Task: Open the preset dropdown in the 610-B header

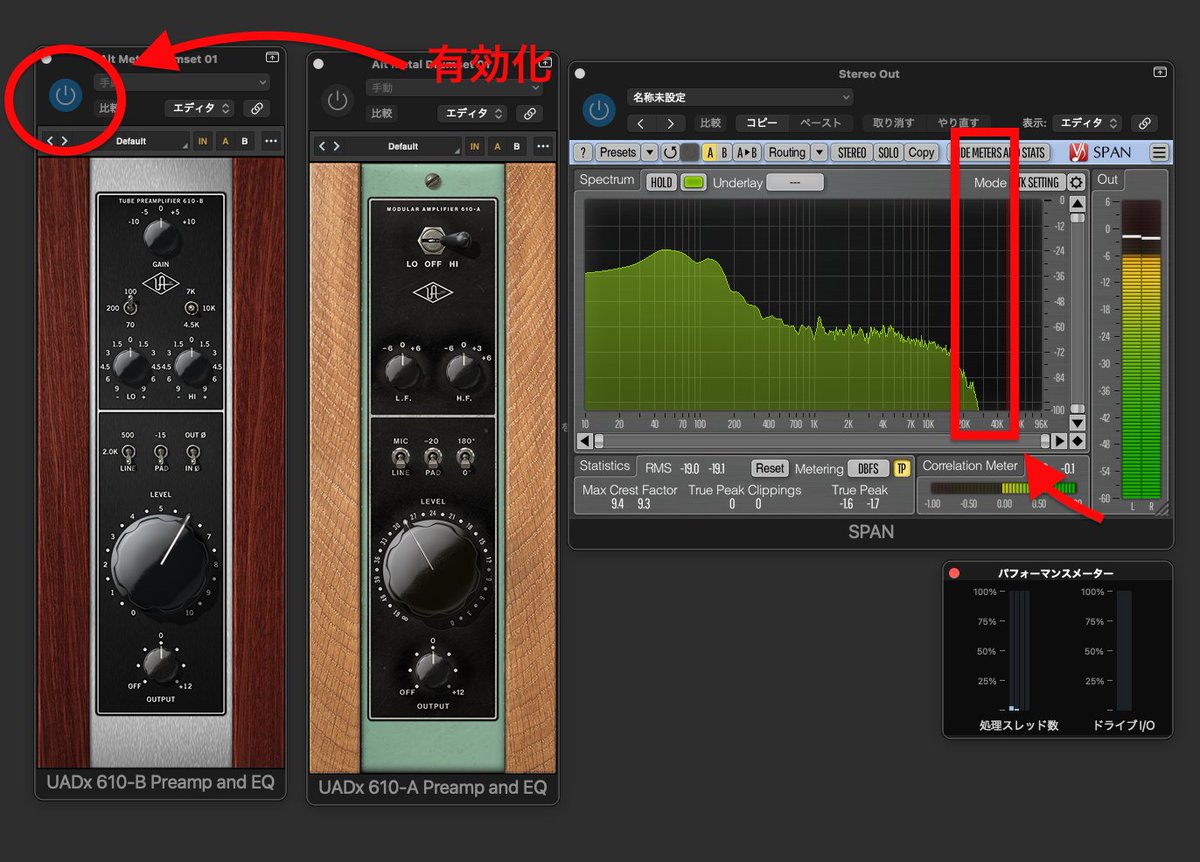Action: (182, 82)
